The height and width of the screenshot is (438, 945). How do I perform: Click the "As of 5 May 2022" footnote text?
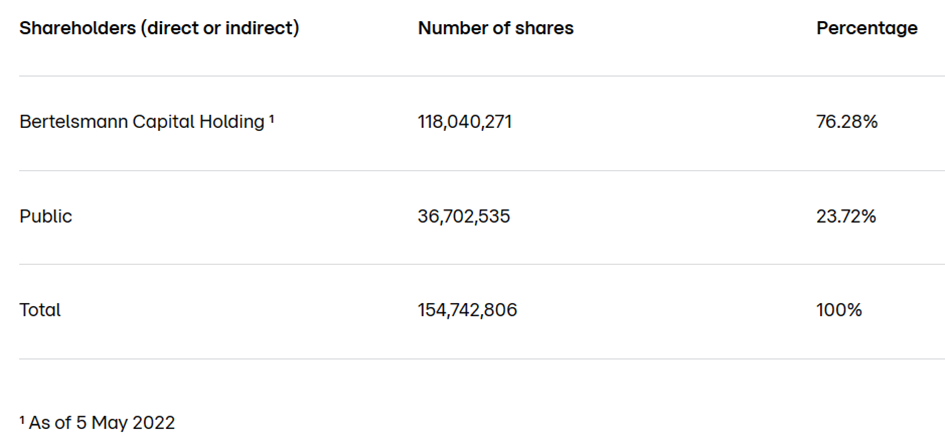(x=102, y=423)
